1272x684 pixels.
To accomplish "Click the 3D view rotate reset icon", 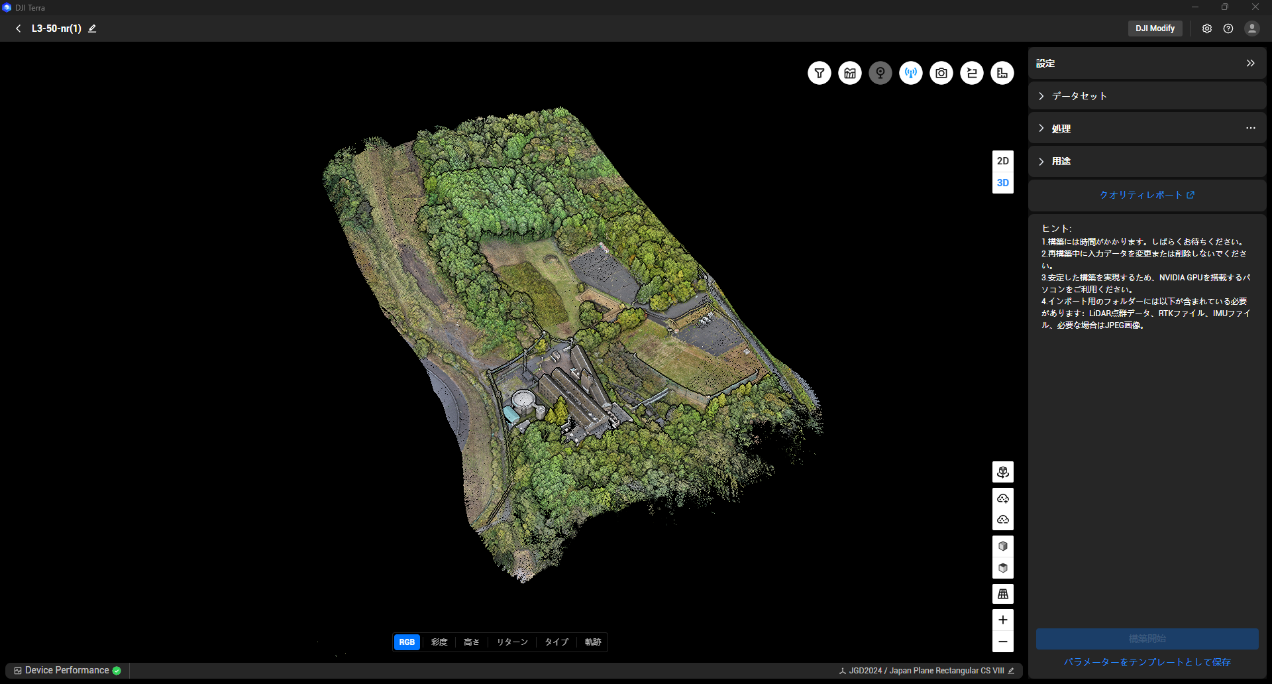I will [x=1003, y=472].
